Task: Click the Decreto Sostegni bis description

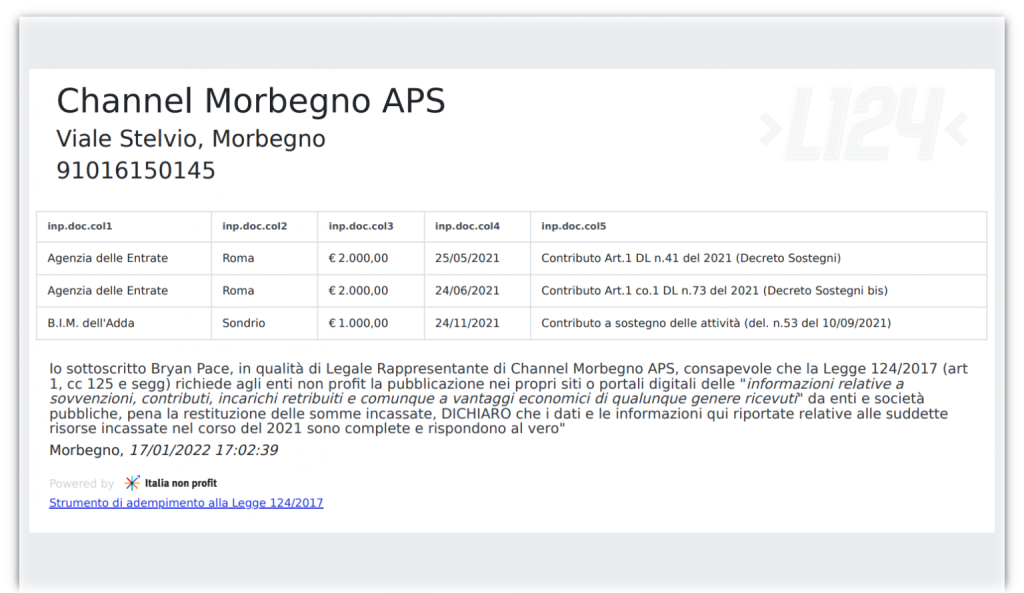Action: click(714, 291)
